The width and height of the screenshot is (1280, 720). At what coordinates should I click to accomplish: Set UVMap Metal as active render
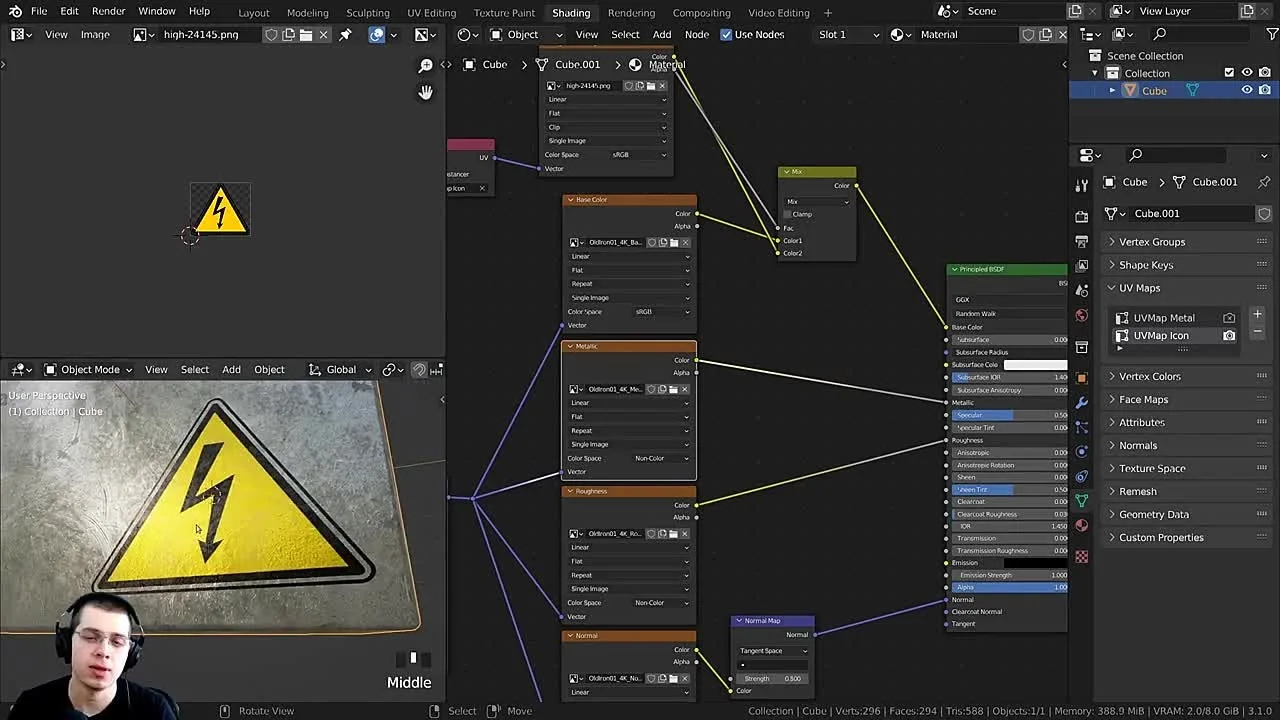click(1229, 318)
